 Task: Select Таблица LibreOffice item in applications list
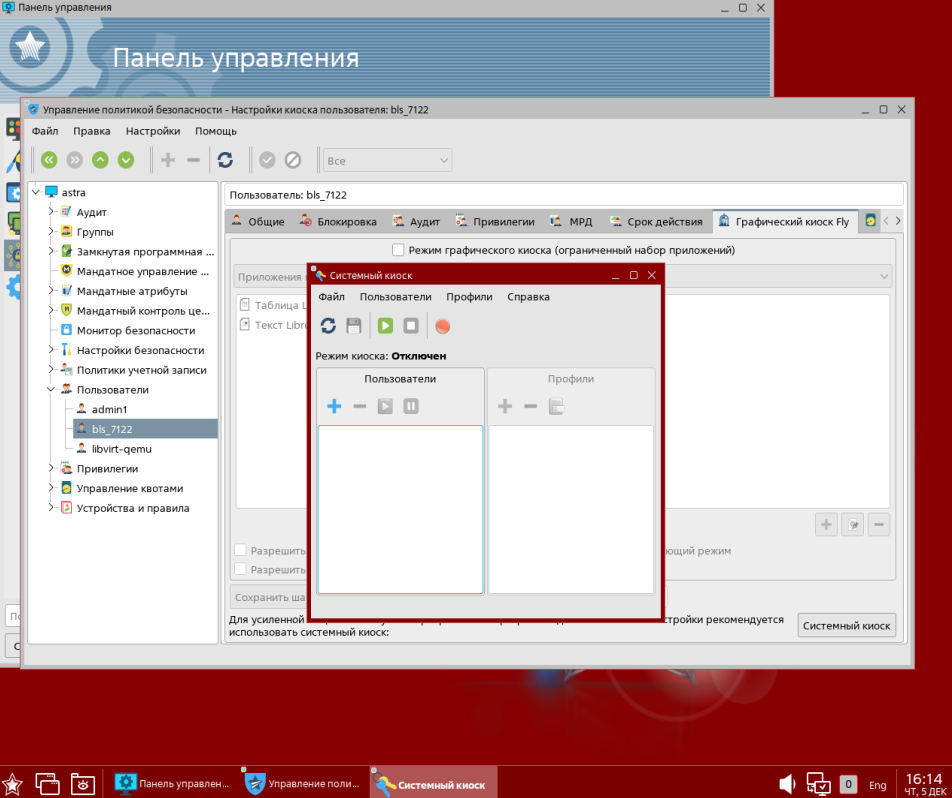[274, 305]
